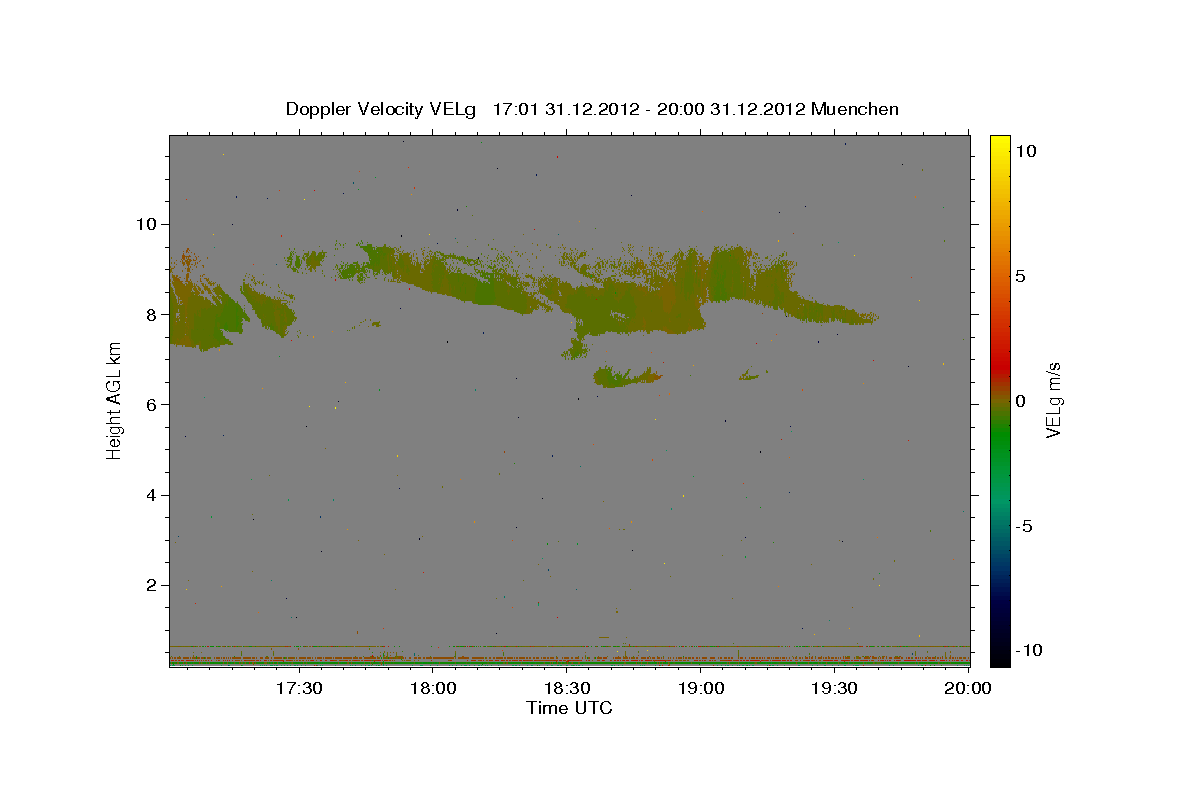Click the colorbar value -10 label

[1029, 650]
